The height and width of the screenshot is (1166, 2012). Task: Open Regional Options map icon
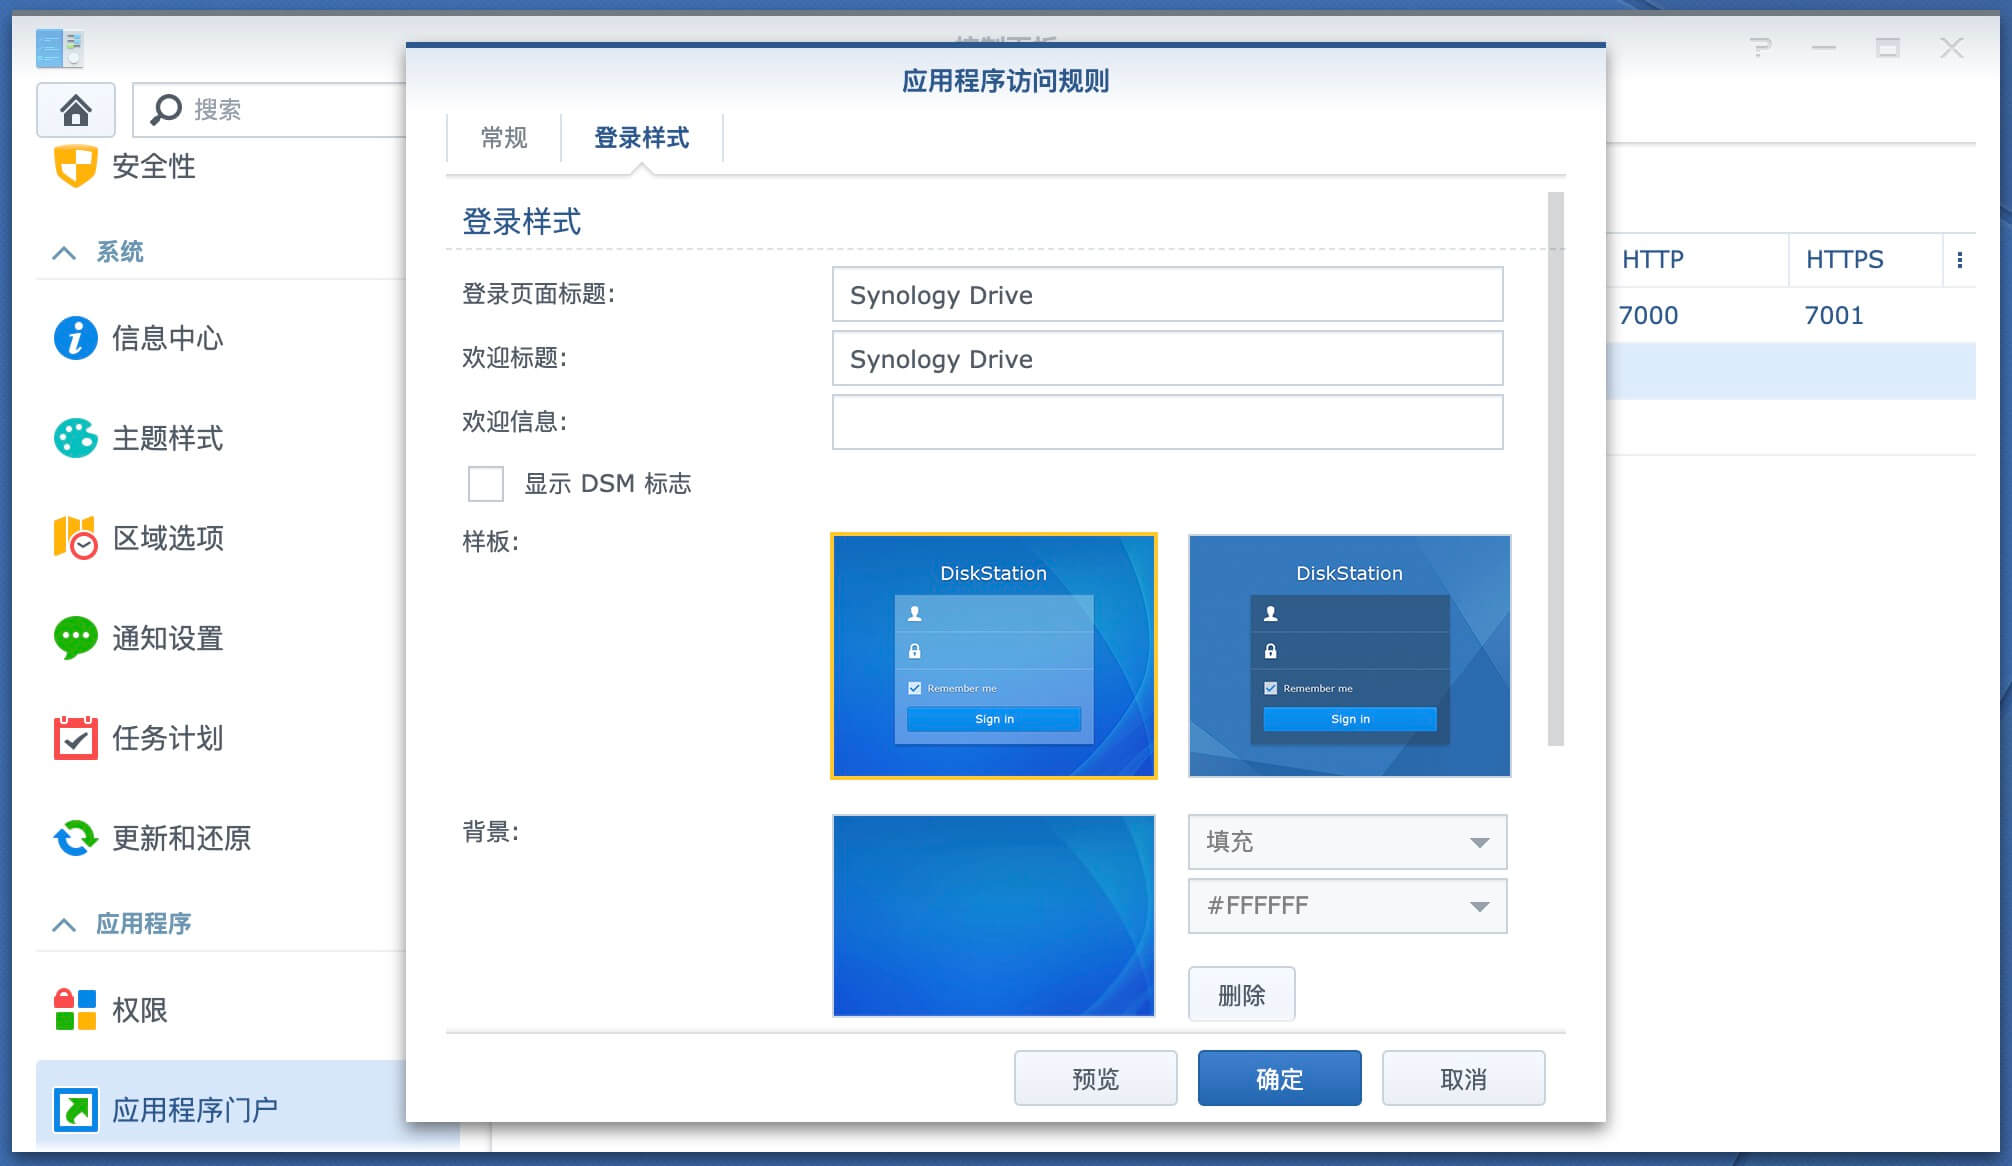[75, 538]
